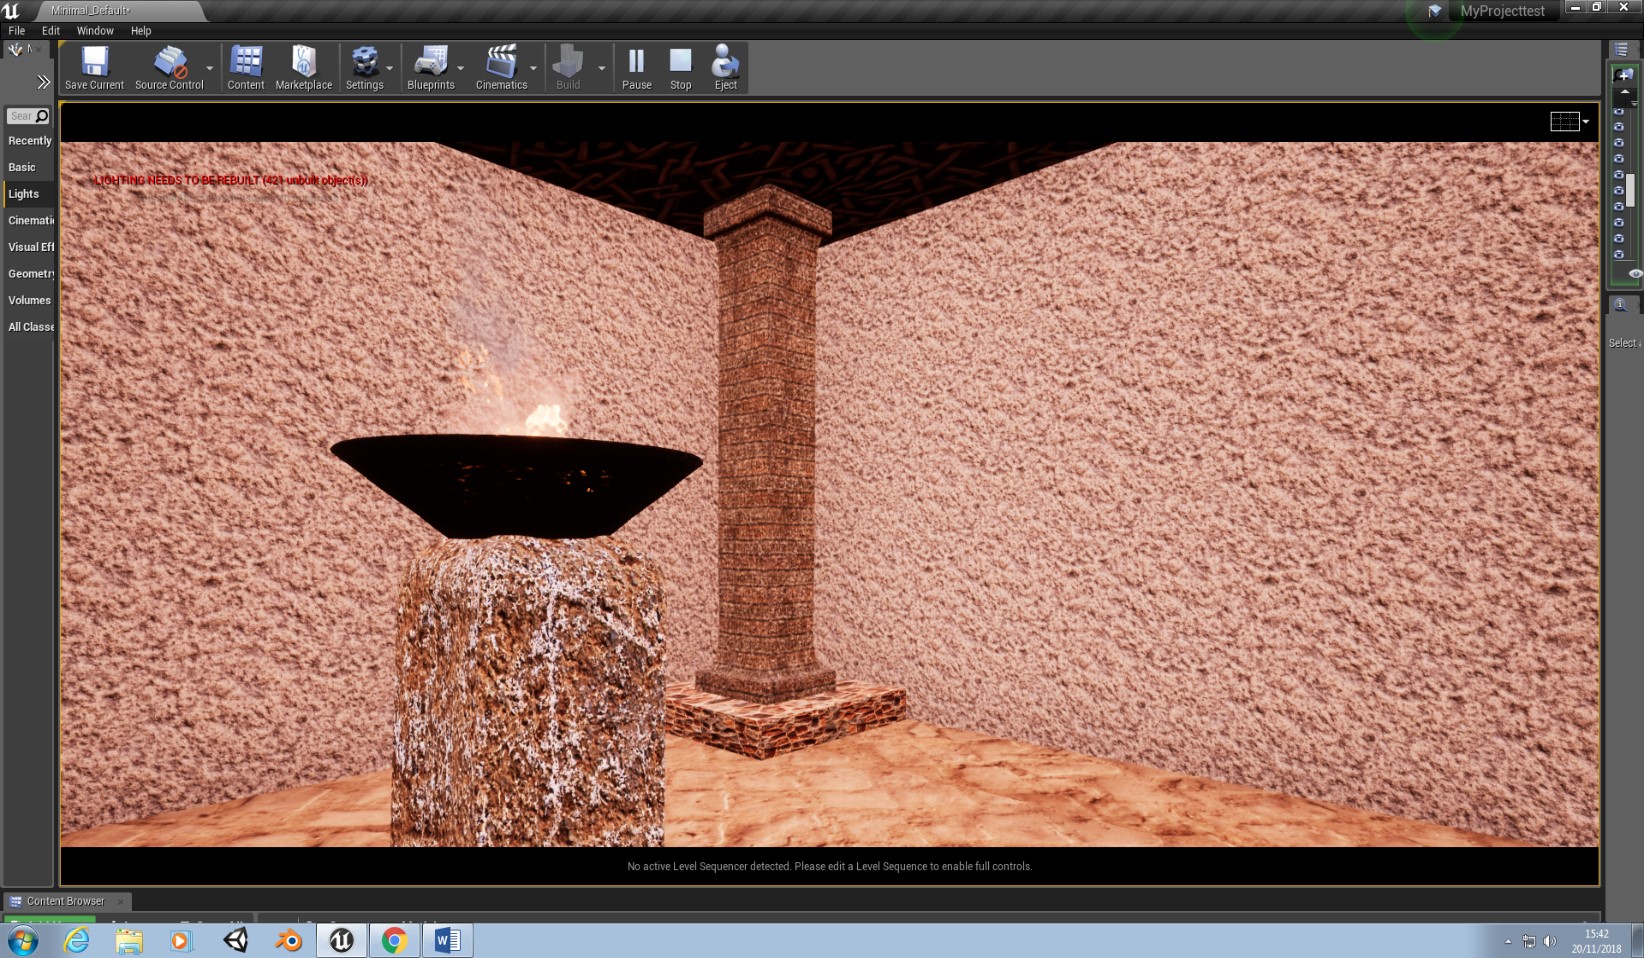The height and width of the screenshot is (958, 1644).
Task: Open the viewport layout dropdown in top-right corner
Action: click(x=1569, y=121)
